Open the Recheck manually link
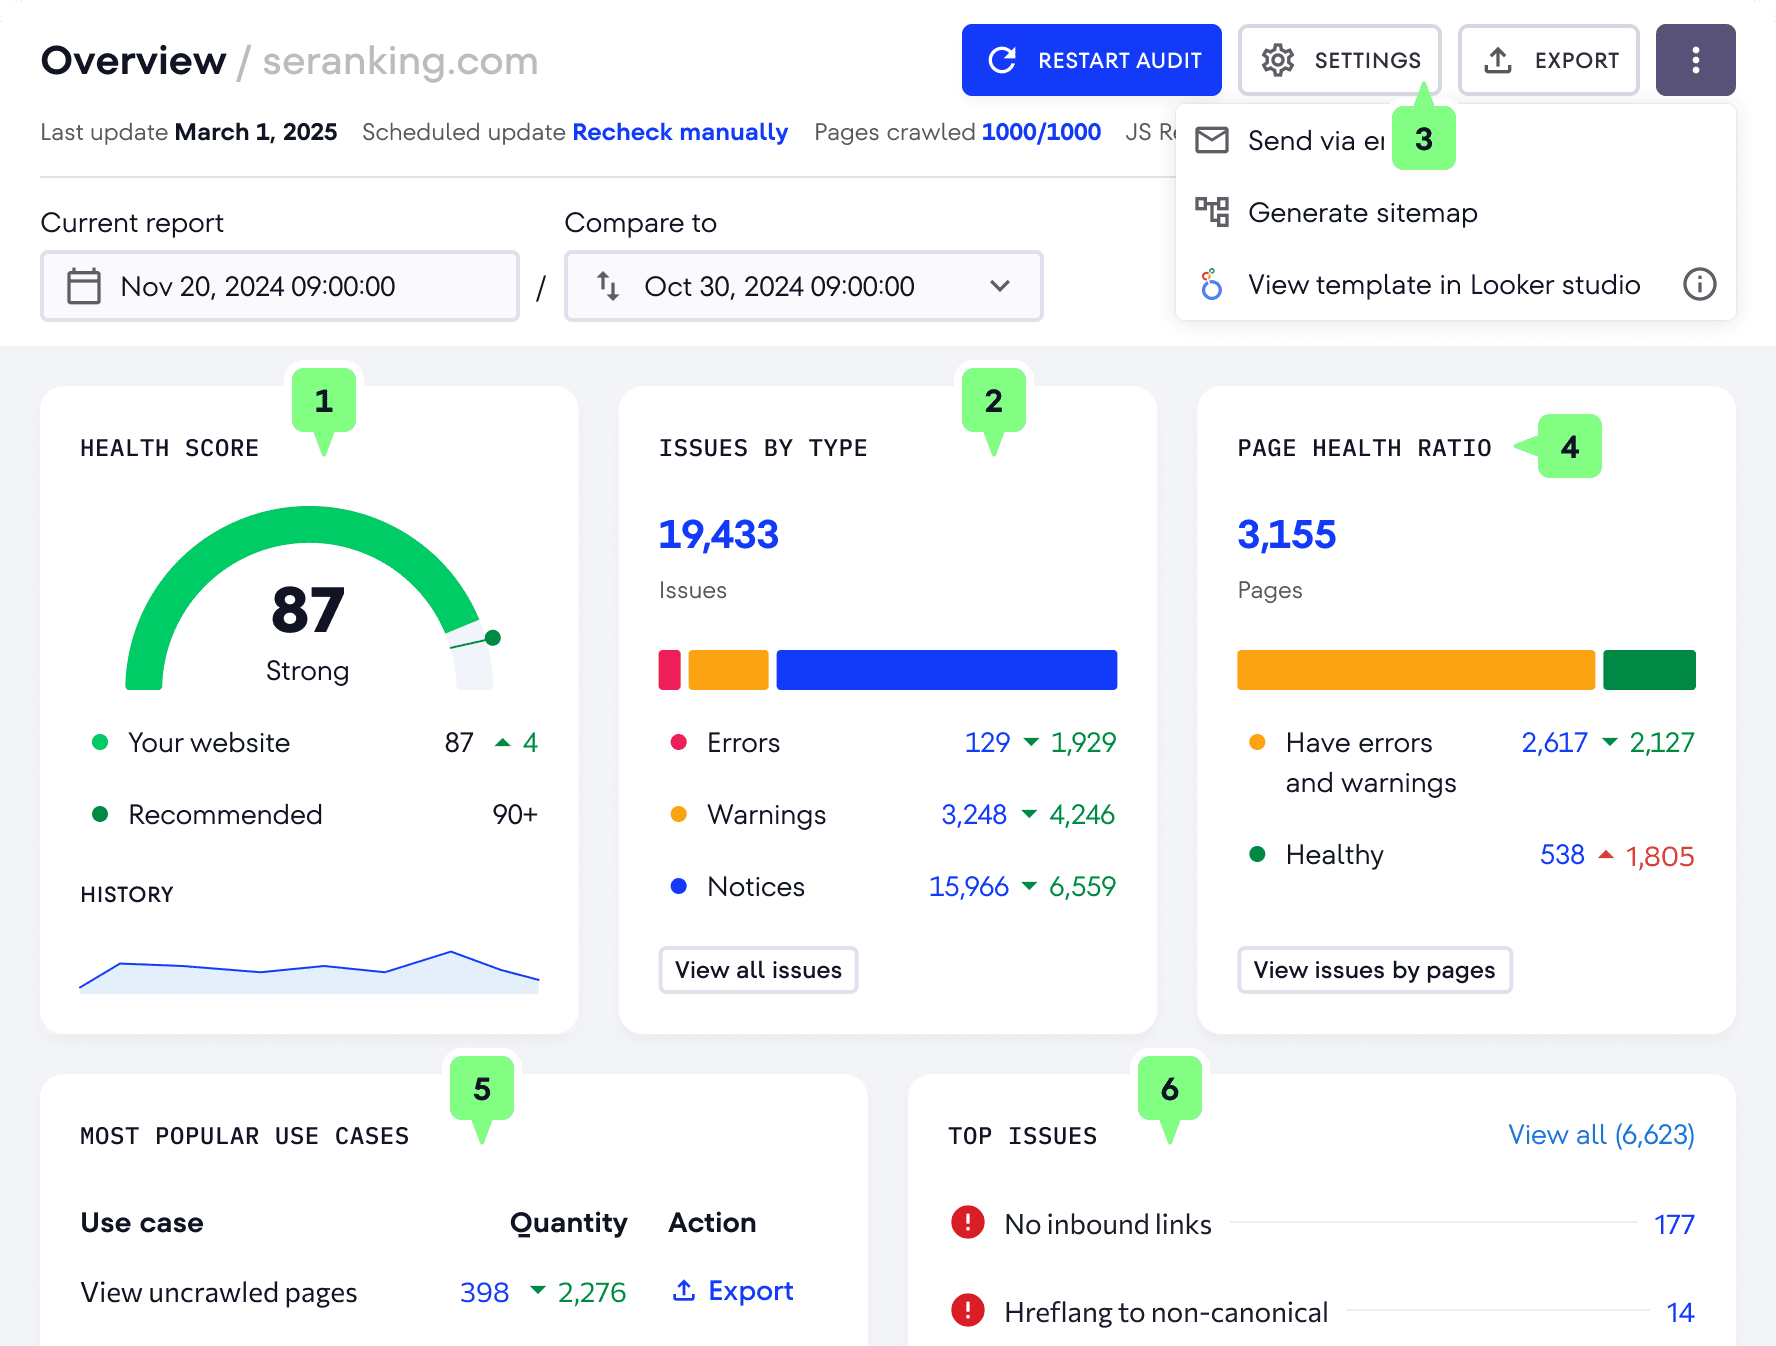This screenshot has height=1346, width=1776. pos(679,131)
